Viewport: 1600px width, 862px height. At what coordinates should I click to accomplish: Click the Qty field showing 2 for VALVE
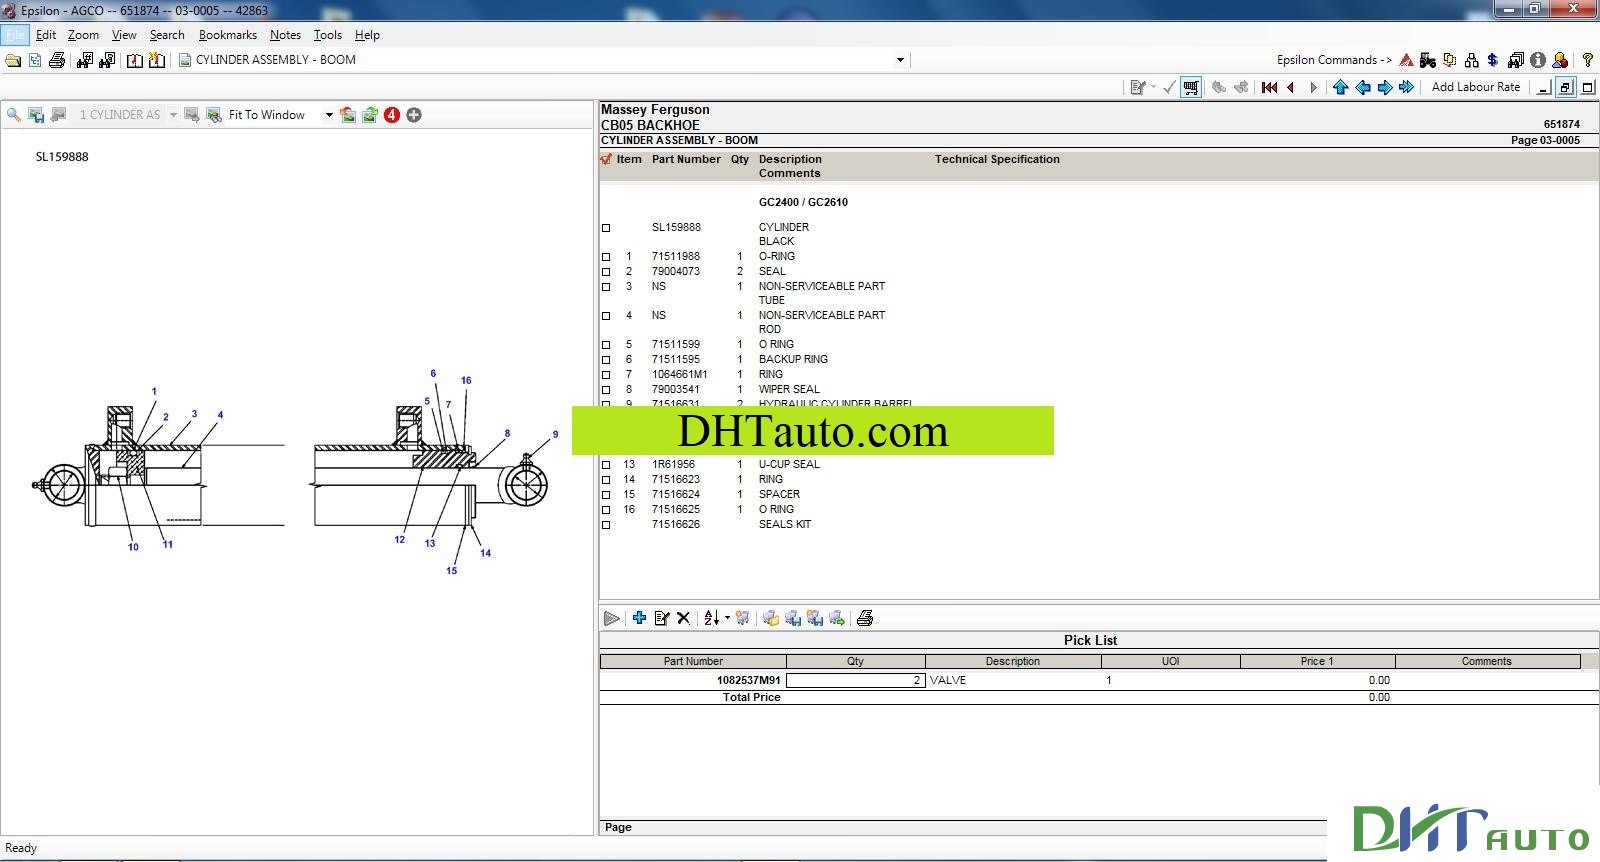[x=855, y=680]
